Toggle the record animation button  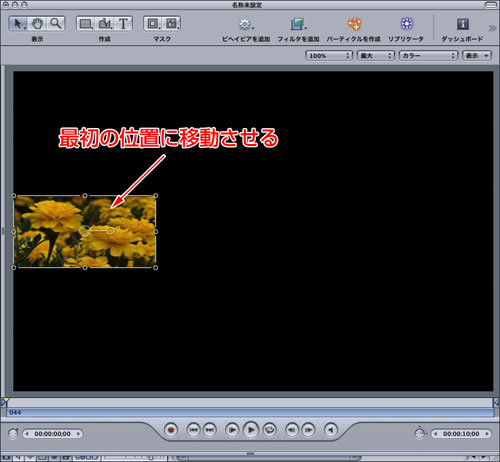pyautogui.click(x=171, y=430)
